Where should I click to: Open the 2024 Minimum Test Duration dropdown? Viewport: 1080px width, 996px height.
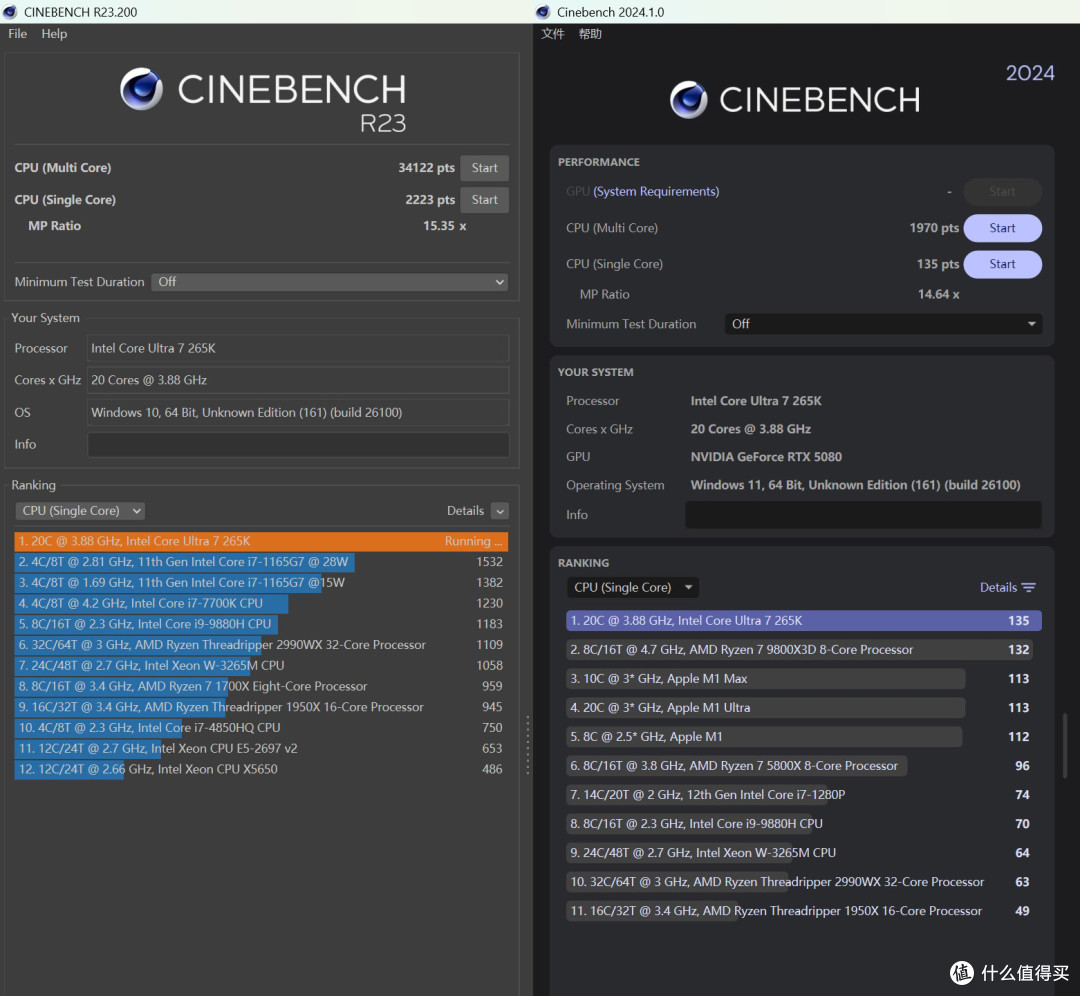pyautogui.click(x=883, y=324)
